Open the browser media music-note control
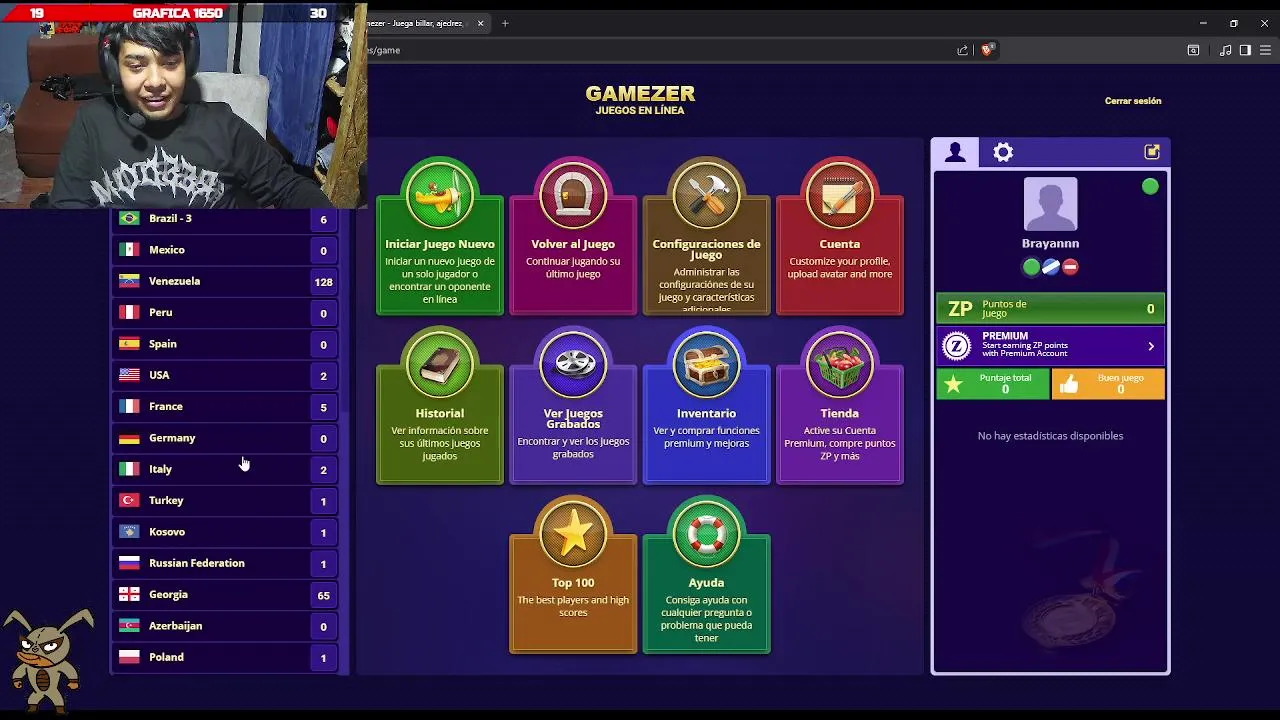This screenshot has width=1280, height=720. [x=1225, y=50]
